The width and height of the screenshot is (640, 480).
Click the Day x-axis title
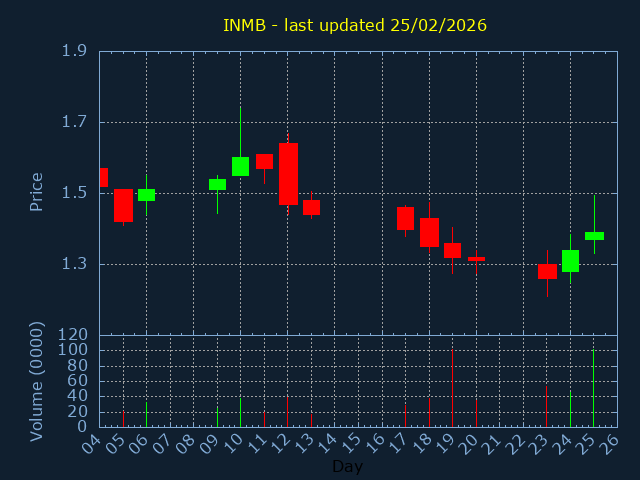[x=347, y=466]
